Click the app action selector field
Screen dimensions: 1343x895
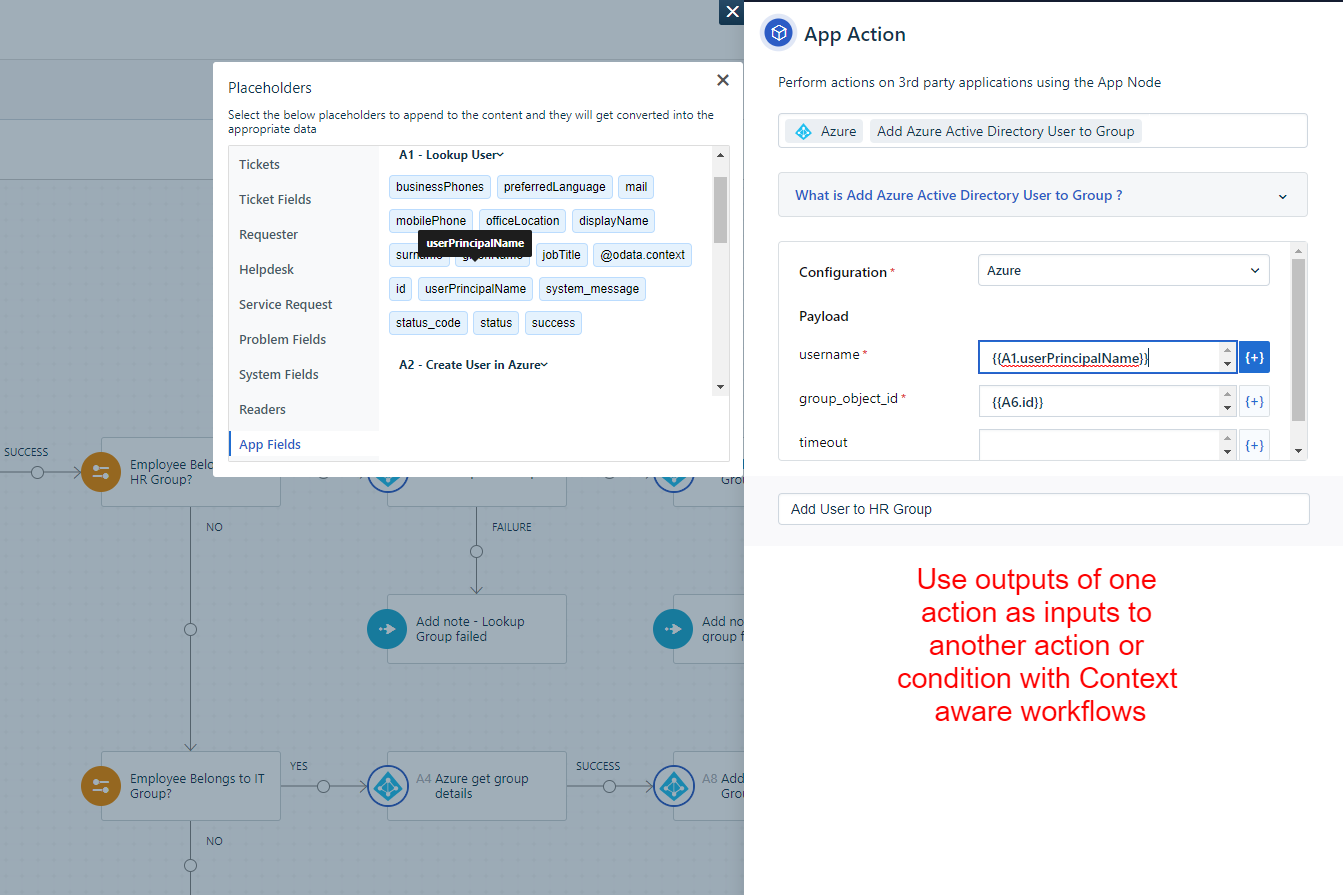1043,131
